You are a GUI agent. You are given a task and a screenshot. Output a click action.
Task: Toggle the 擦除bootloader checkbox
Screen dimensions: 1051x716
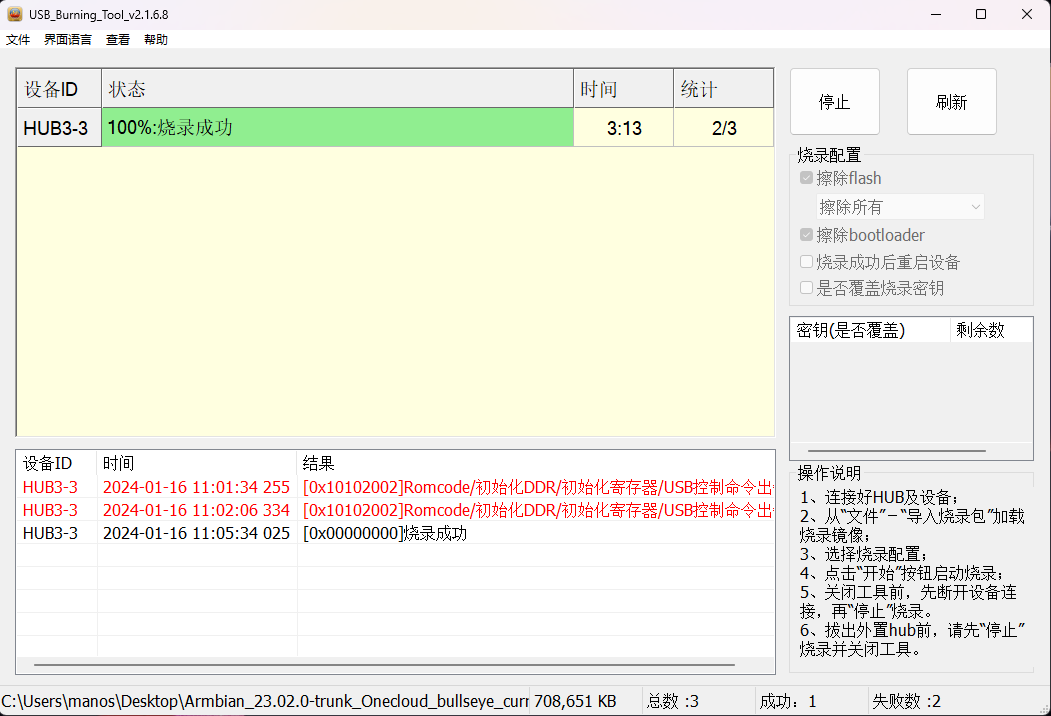pos(807,235)
